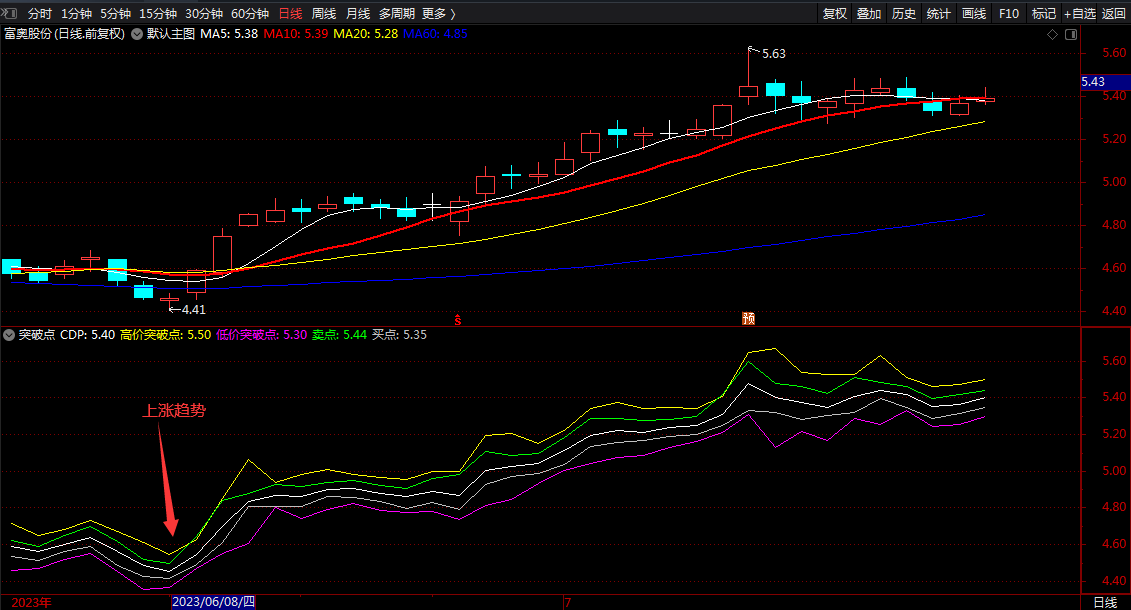Viewport: 1131px width, 610px height.
Task: Open the 历史 history button
Action: (x=904, y=14)
